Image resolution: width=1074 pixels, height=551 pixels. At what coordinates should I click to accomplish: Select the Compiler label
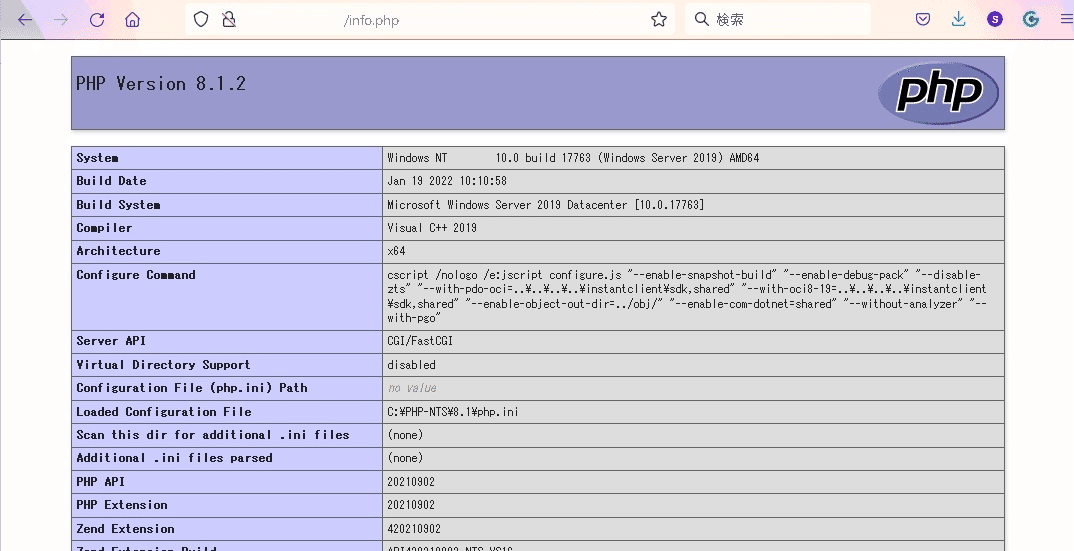[104, 228]
